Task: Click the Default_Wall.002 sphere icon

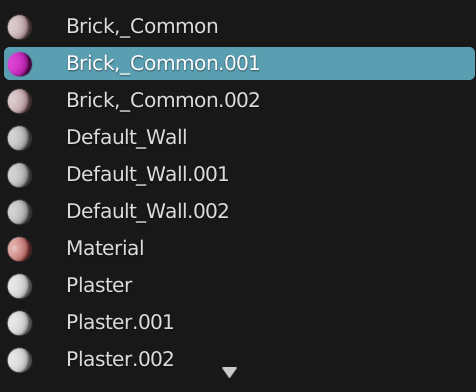Action: click(20, 212)
